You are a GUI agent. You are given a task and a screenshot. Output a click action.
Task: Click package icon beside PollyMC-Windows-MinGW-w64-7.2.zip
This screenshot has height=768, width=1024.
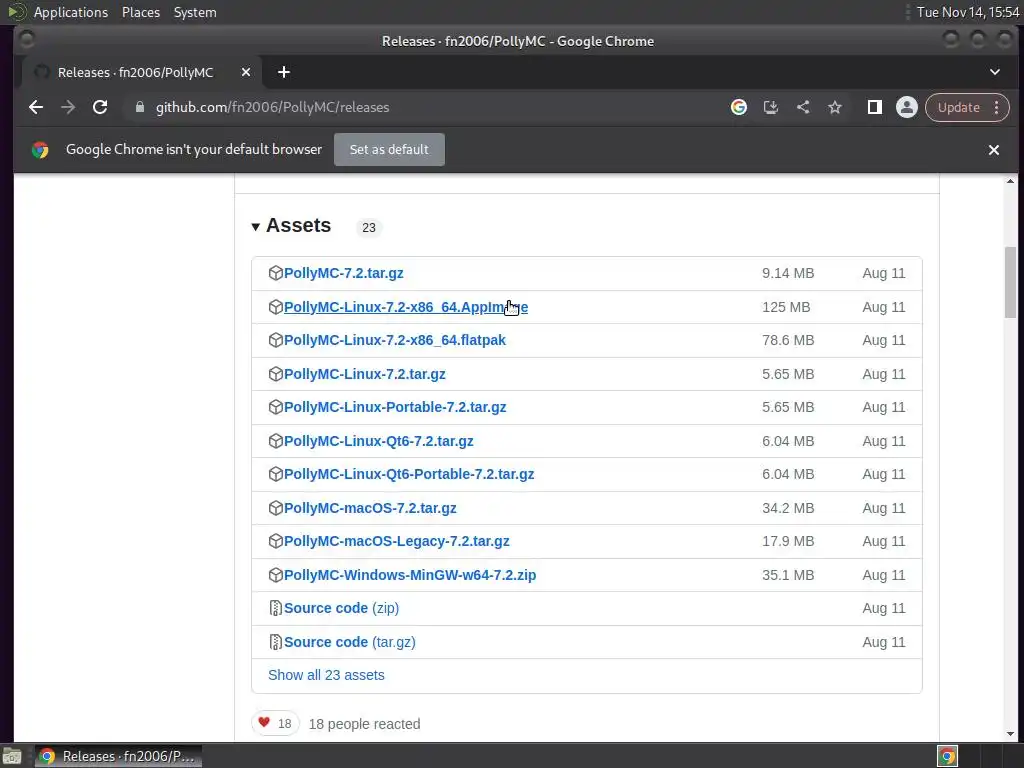click(x=275, y=575)
